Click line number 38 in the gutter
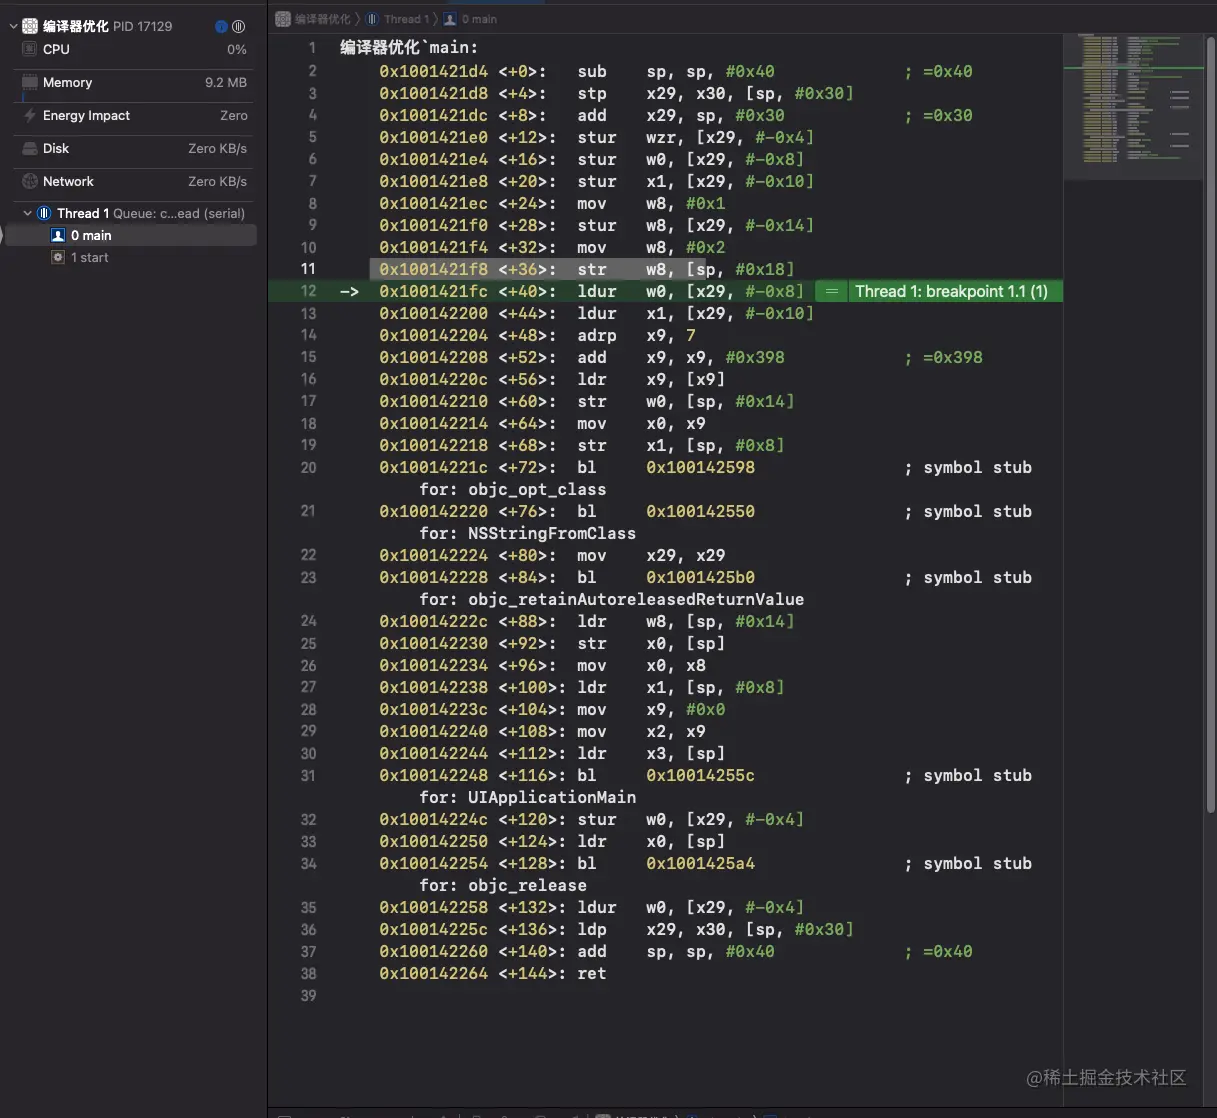Viewport: 1217px width, 1118px height. point(308,973)
